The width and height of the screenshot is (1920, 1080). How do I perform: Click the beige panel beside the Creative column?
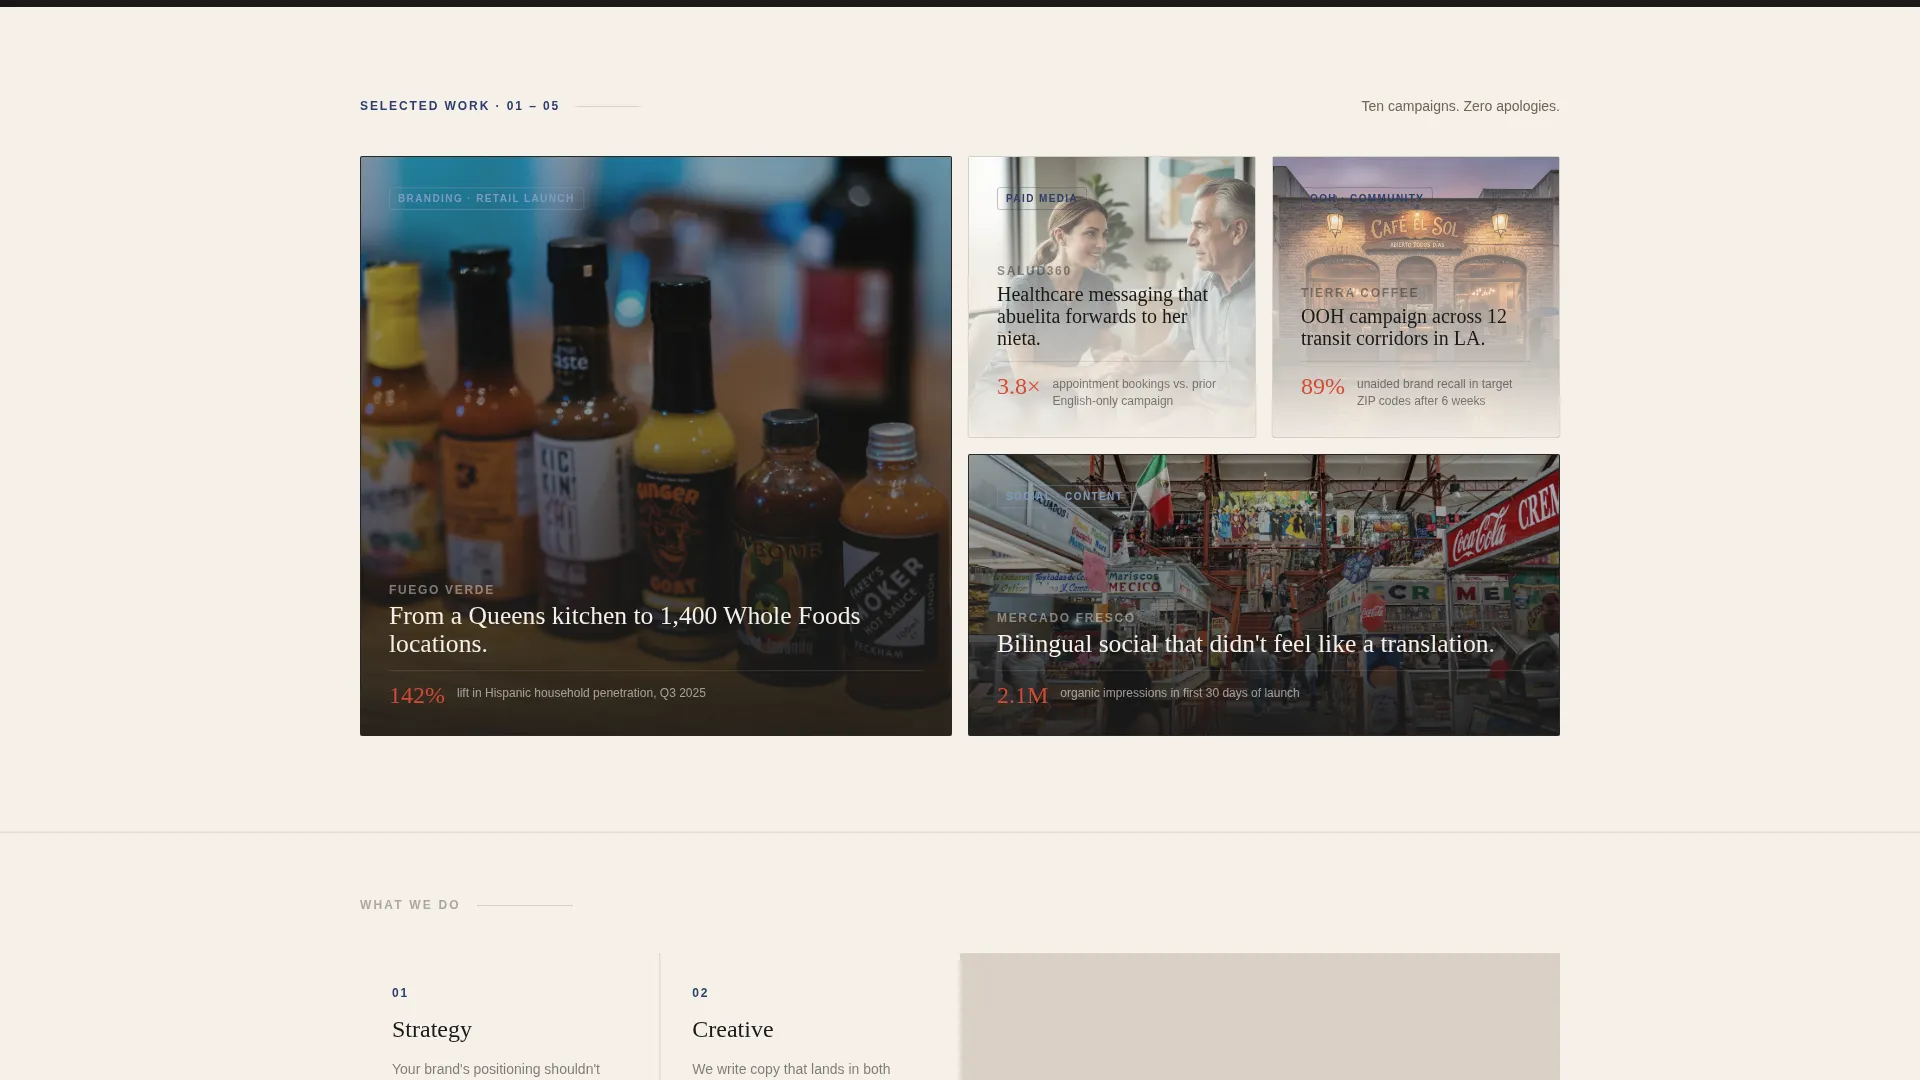1260,1016
